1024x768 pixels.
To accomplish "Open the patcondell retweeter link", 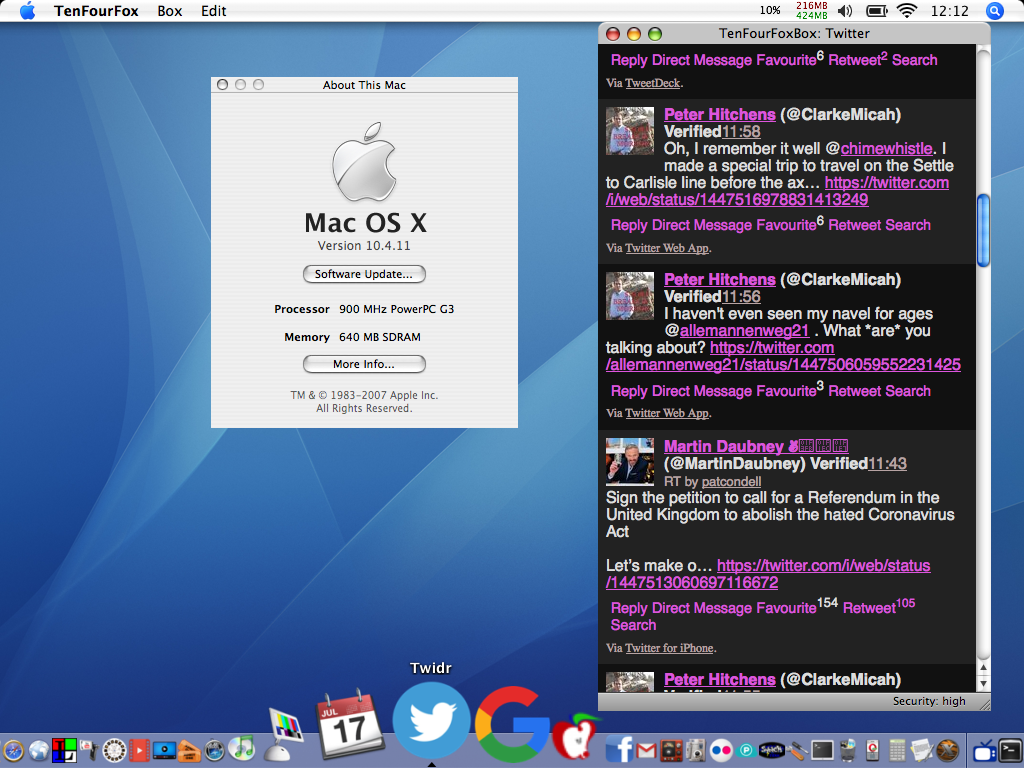I will click(731, 481).
